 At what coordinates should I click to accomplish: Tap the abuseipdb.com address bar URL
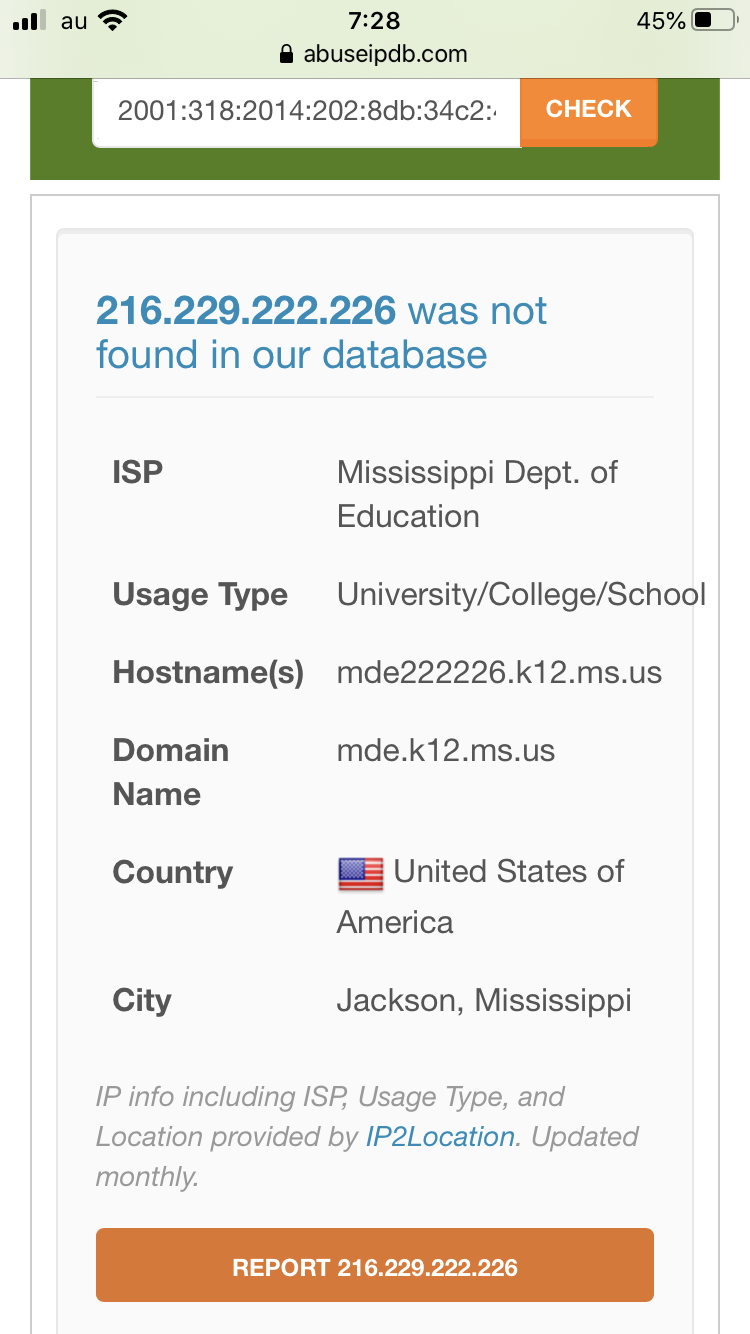coord(385,54)
